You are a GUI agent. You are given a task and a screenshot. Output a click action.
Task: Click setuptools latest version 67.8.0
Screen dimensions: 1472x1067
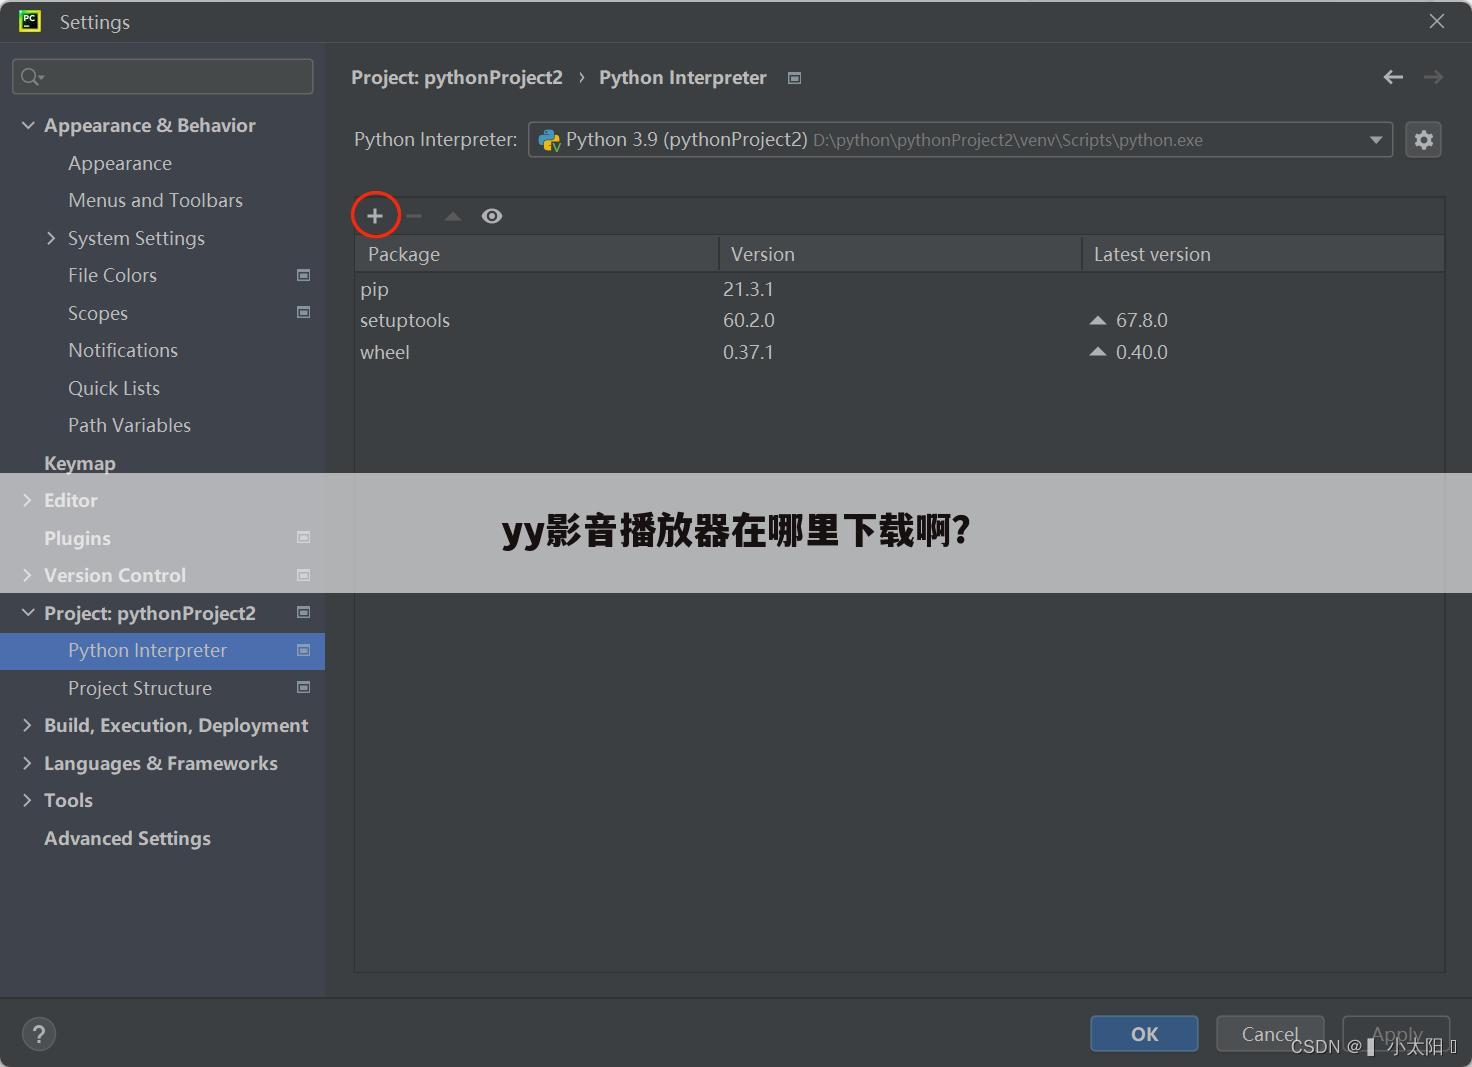pos(1141,320)
